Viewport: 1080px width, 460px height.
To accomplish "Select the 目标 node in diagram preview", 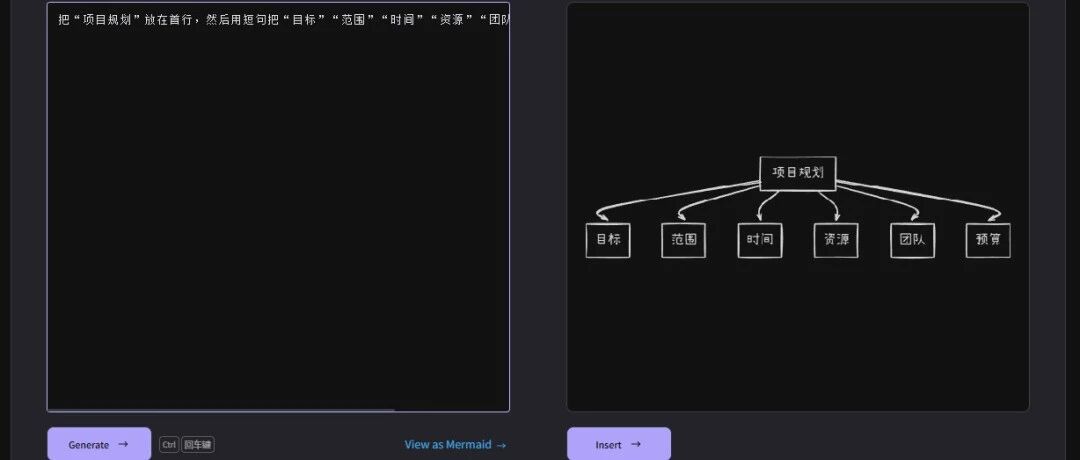I will click(x=608, y=240).
